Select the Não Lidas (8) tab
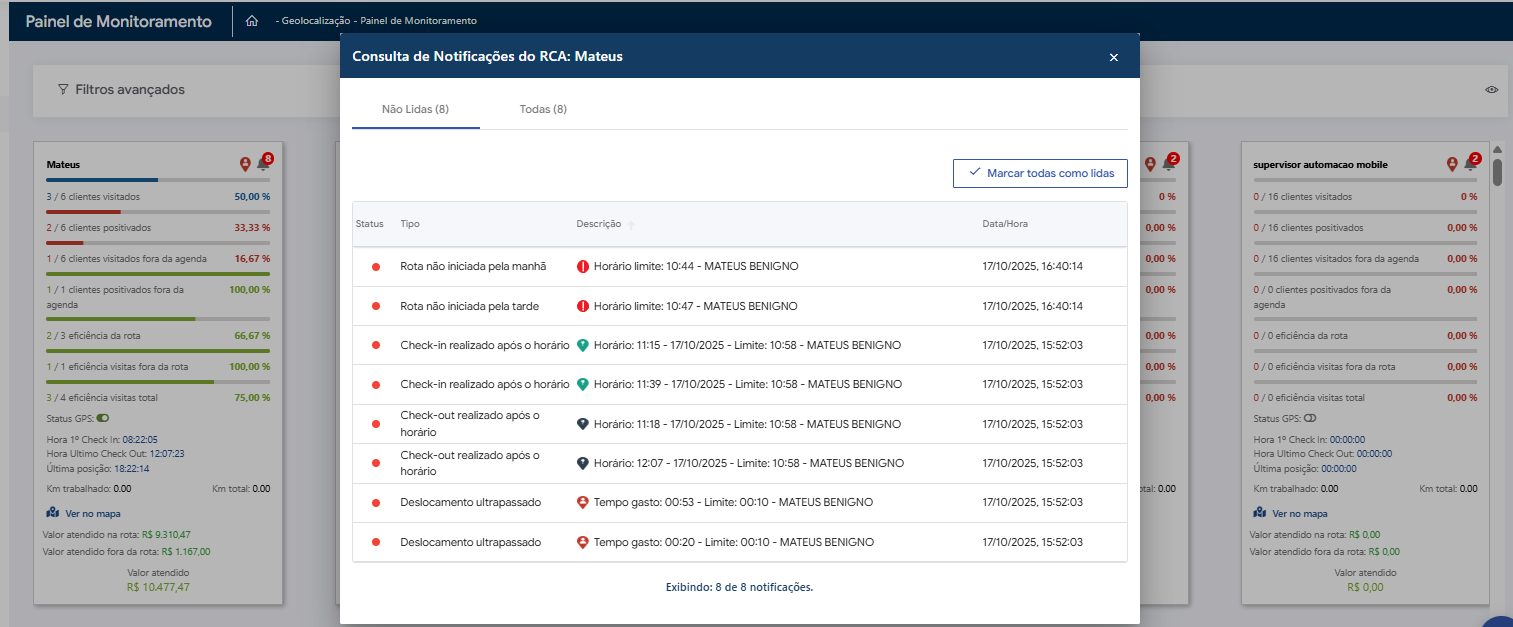This screenshot has width=1513, height=627. click(415, 109)
